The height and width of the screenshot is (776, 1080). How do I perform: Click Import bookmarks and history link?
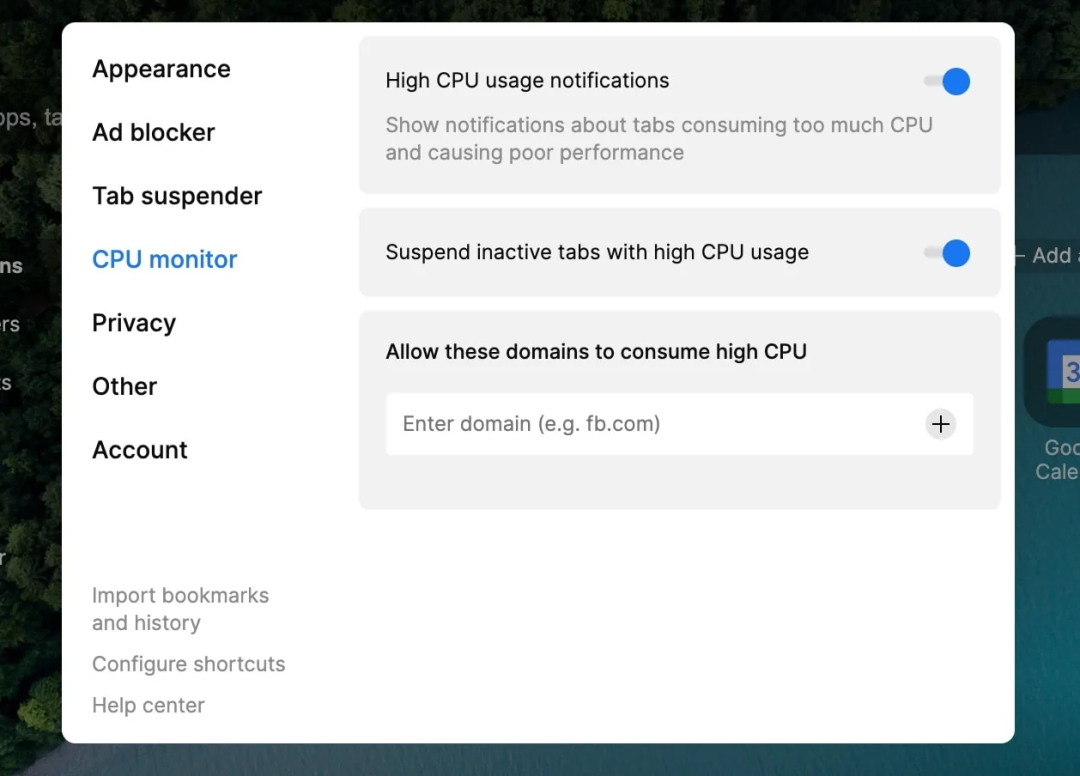(x=180, y=609)
